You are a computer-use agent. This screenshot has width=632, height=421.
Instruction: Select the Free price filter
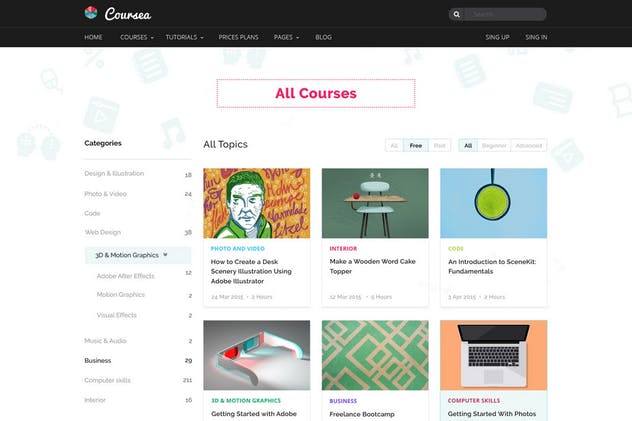(x=416, y=145)
